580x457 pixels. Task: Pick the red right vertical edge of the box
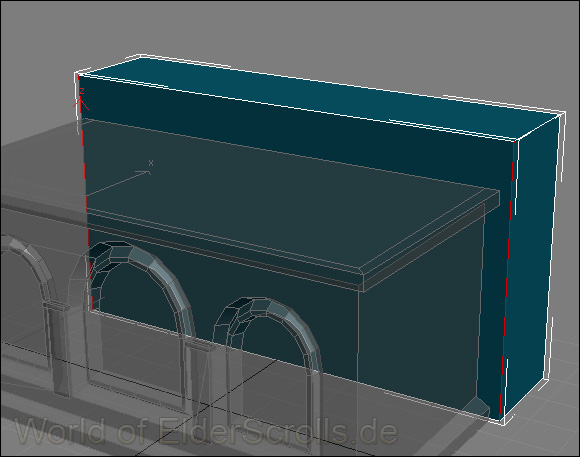click(x=507, y=281)
